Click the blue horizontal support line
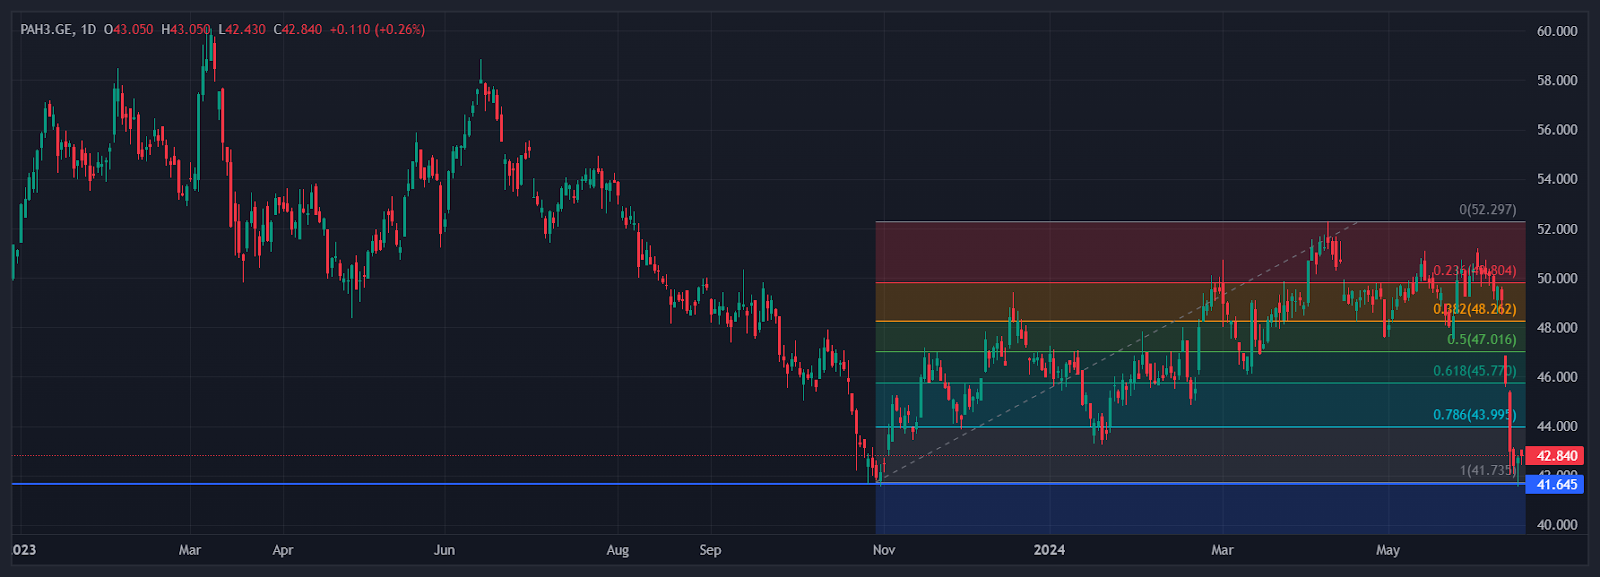Viewport: 1600px width, 577px height. click(x=400, y=484)
